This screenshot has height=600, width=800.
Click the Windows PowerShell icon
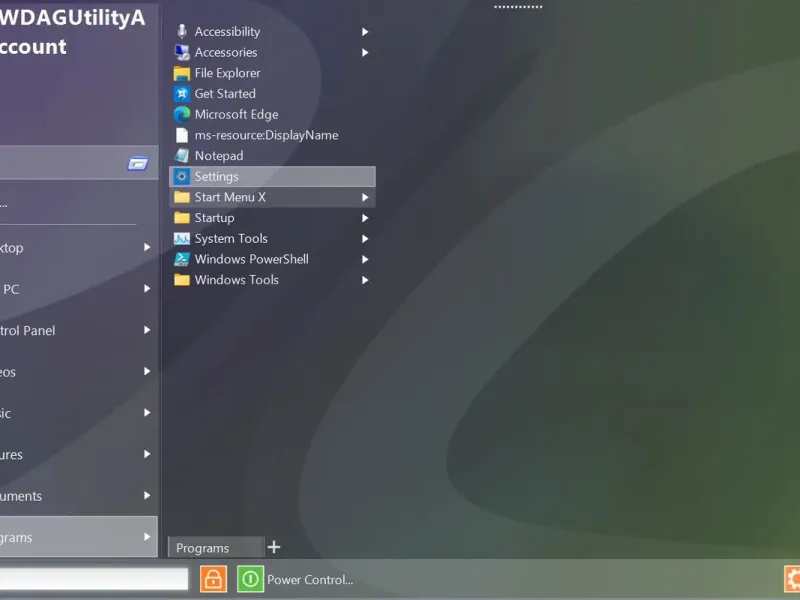point(182,259)
